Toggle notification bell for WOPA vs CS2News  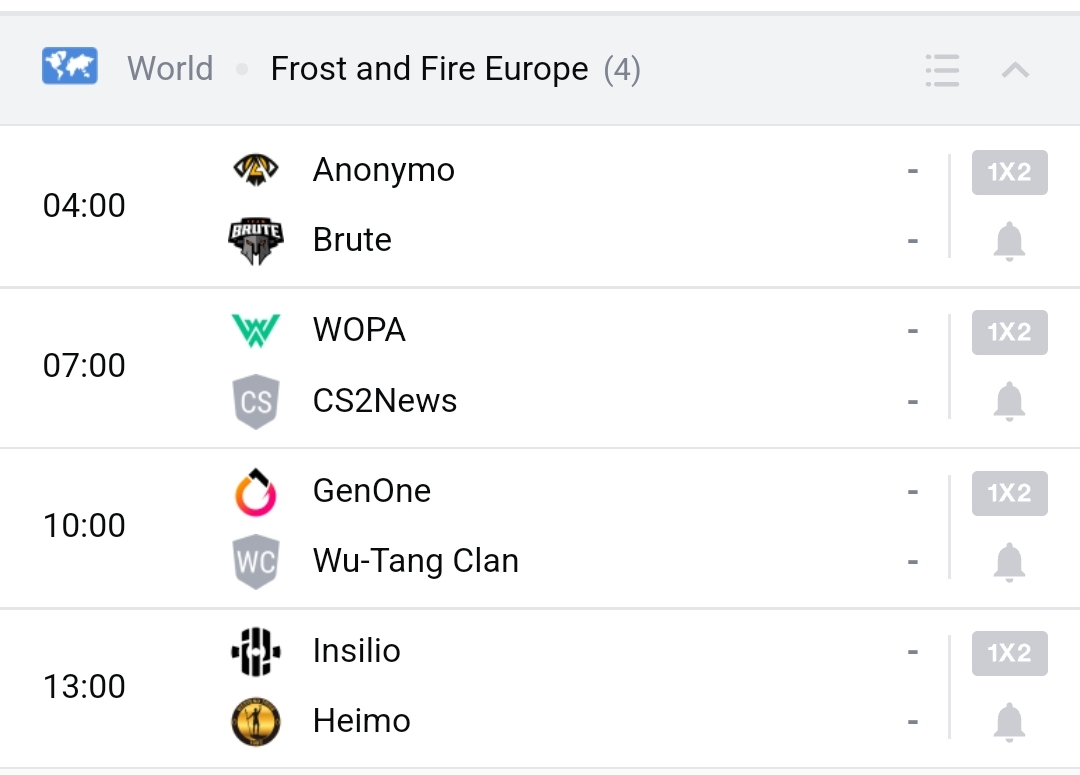[1009, 402]
